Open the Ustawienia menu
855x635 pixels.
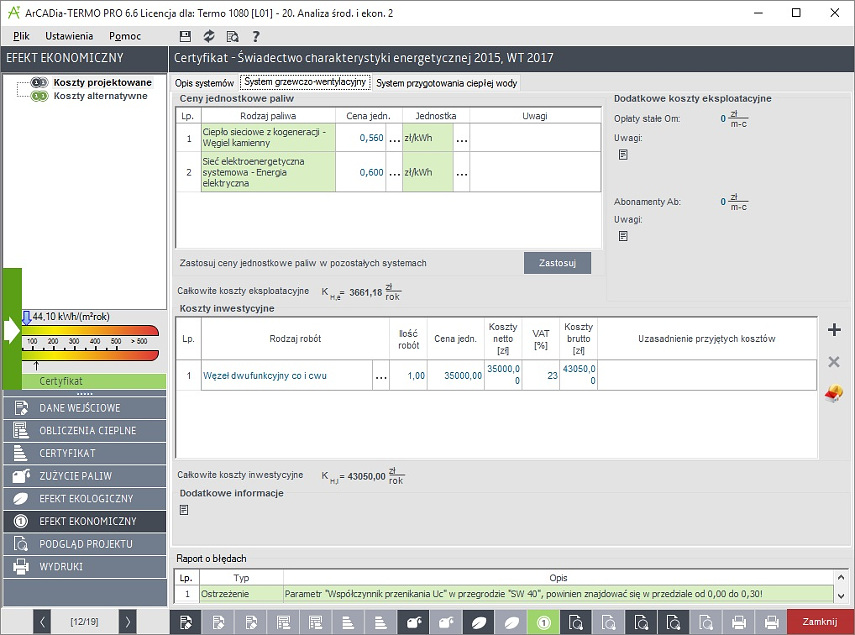pos(69,36)
